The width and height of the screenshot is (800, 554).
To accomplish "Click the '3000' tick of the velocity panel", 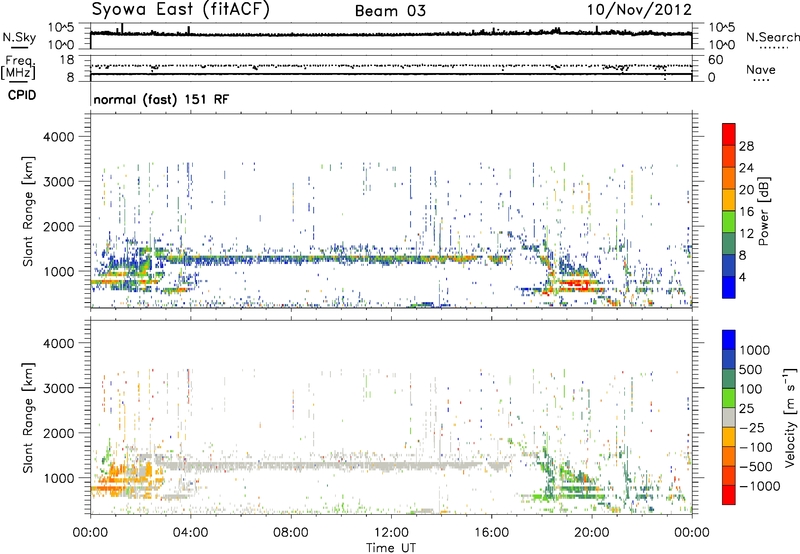I will tap(58, 388).
